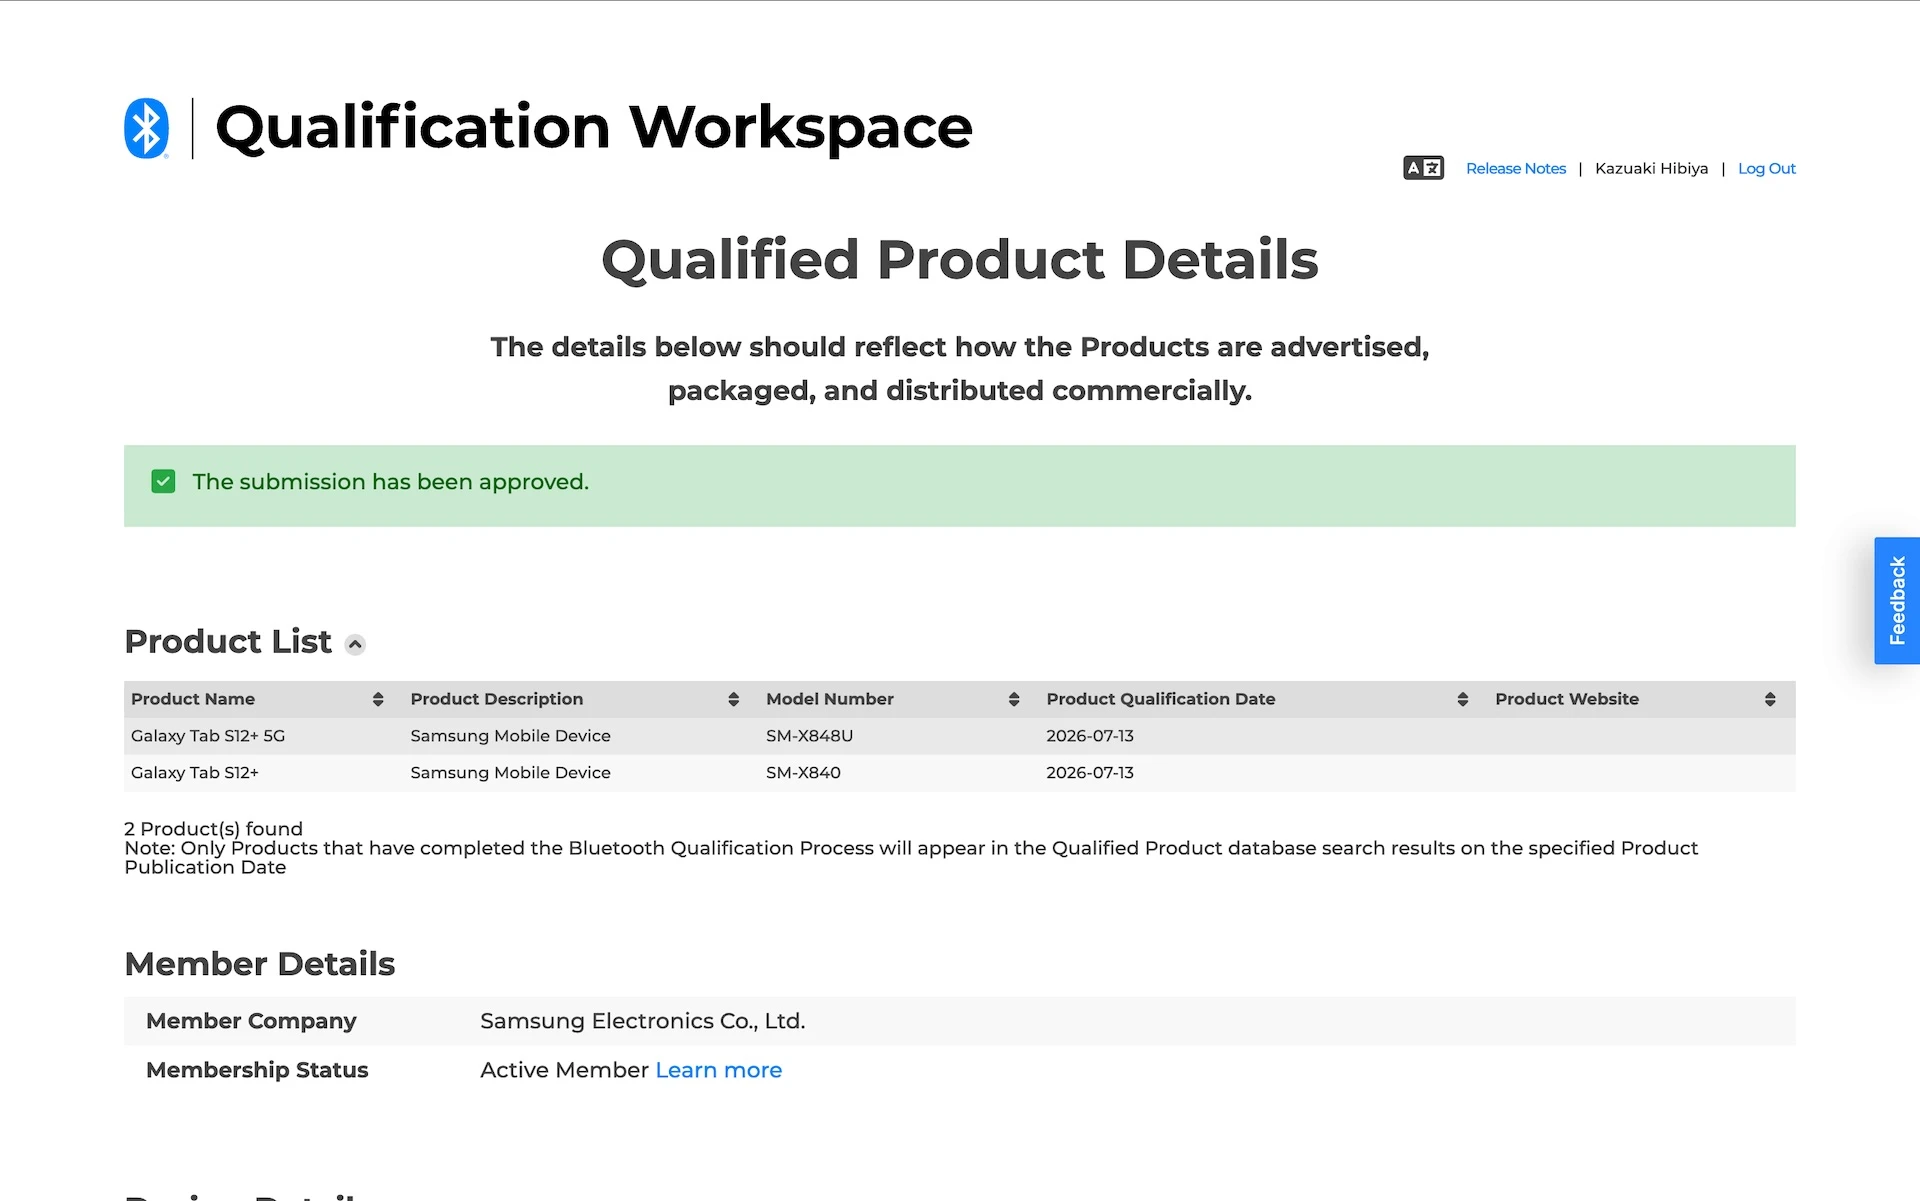This screenshot has height=1201, width=1920.
Task: Open the Feedback side tab
Action: pyautogui.click(x=1897, y=600)
